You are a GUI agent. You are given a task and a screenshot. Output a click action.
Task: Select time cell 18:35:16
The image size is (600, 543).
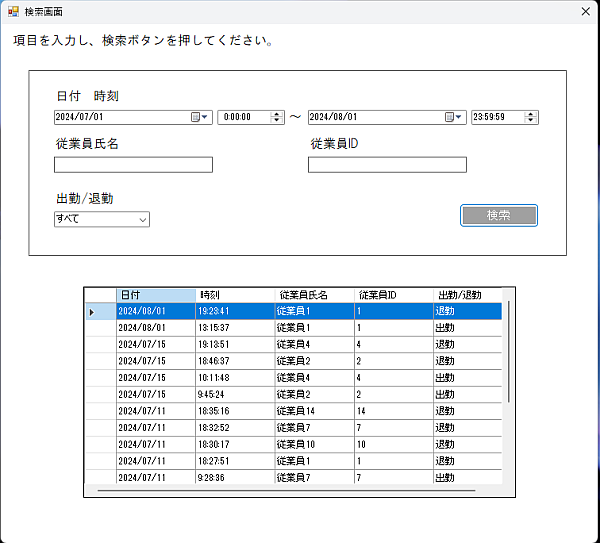[235, 411]
